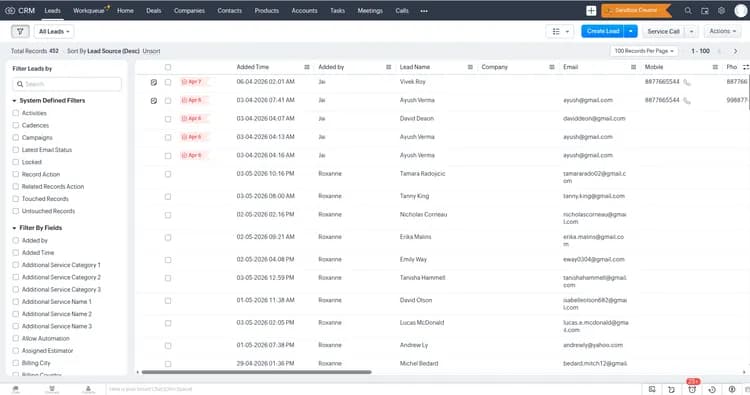Enable Touched Records filter checkbox
The height and width of the screenshot is (395, 750).
[x=16, y=199]
